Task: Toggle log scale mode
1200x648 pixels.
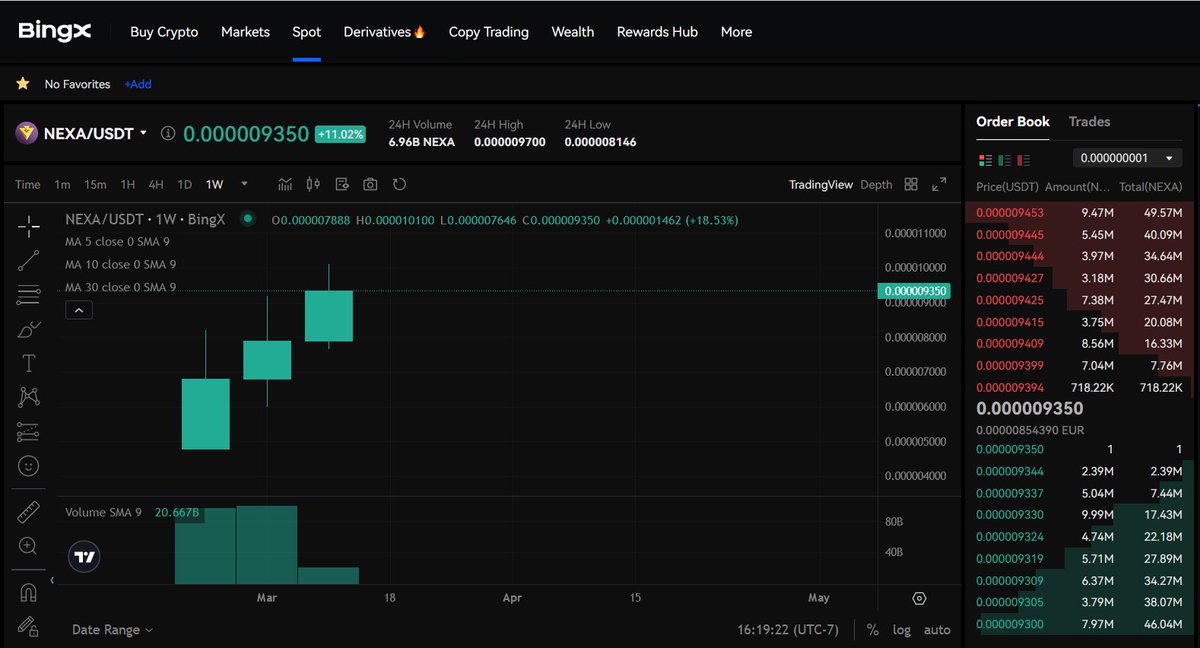Action: [902, 630]
